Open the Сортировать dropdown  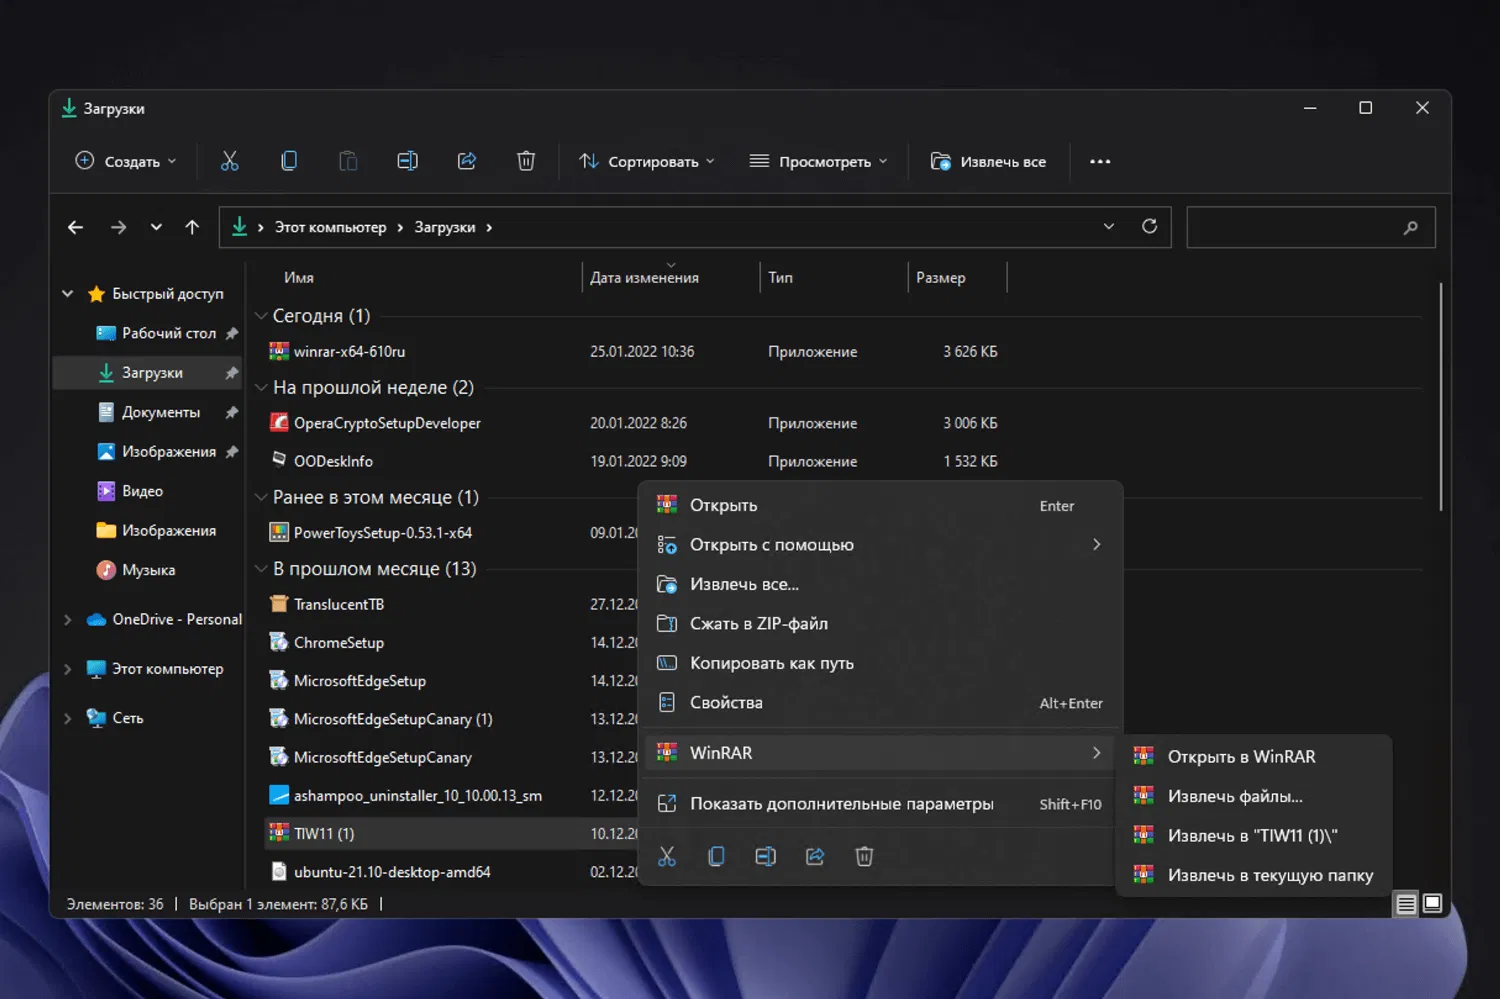647,161
